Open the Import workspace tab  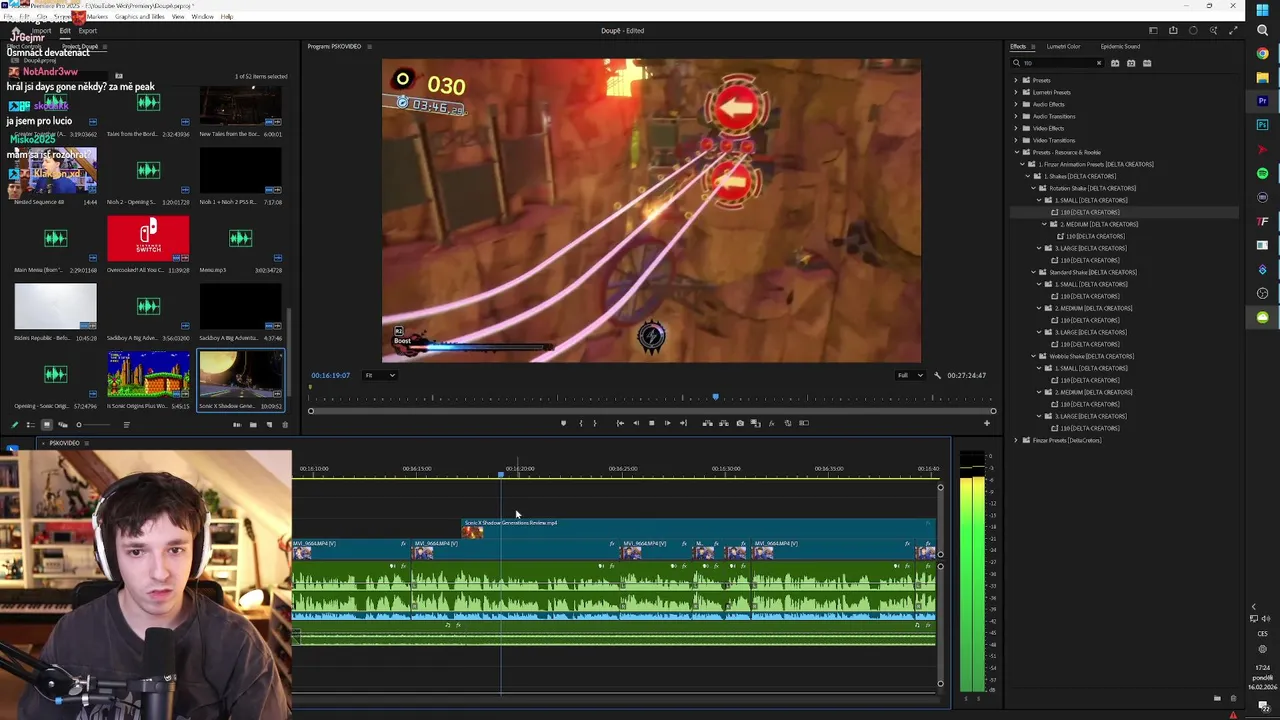click(x=41, y=31)
